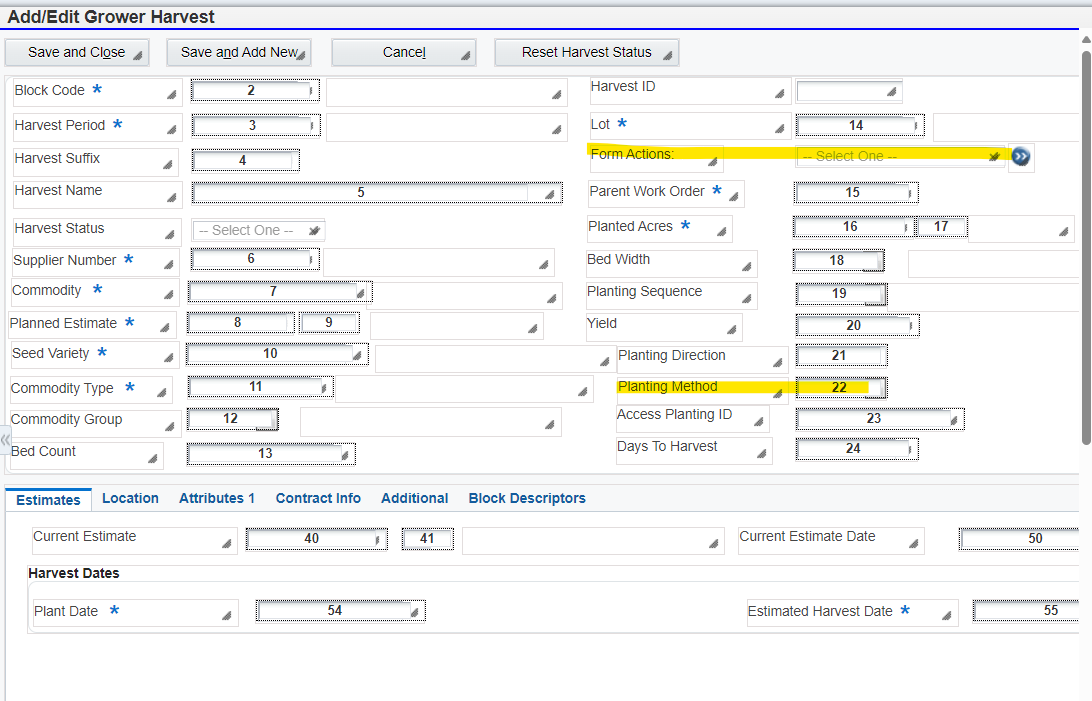1092x701 pixels.
Task: Click the Yield input field
Action: tap(857, 325)
